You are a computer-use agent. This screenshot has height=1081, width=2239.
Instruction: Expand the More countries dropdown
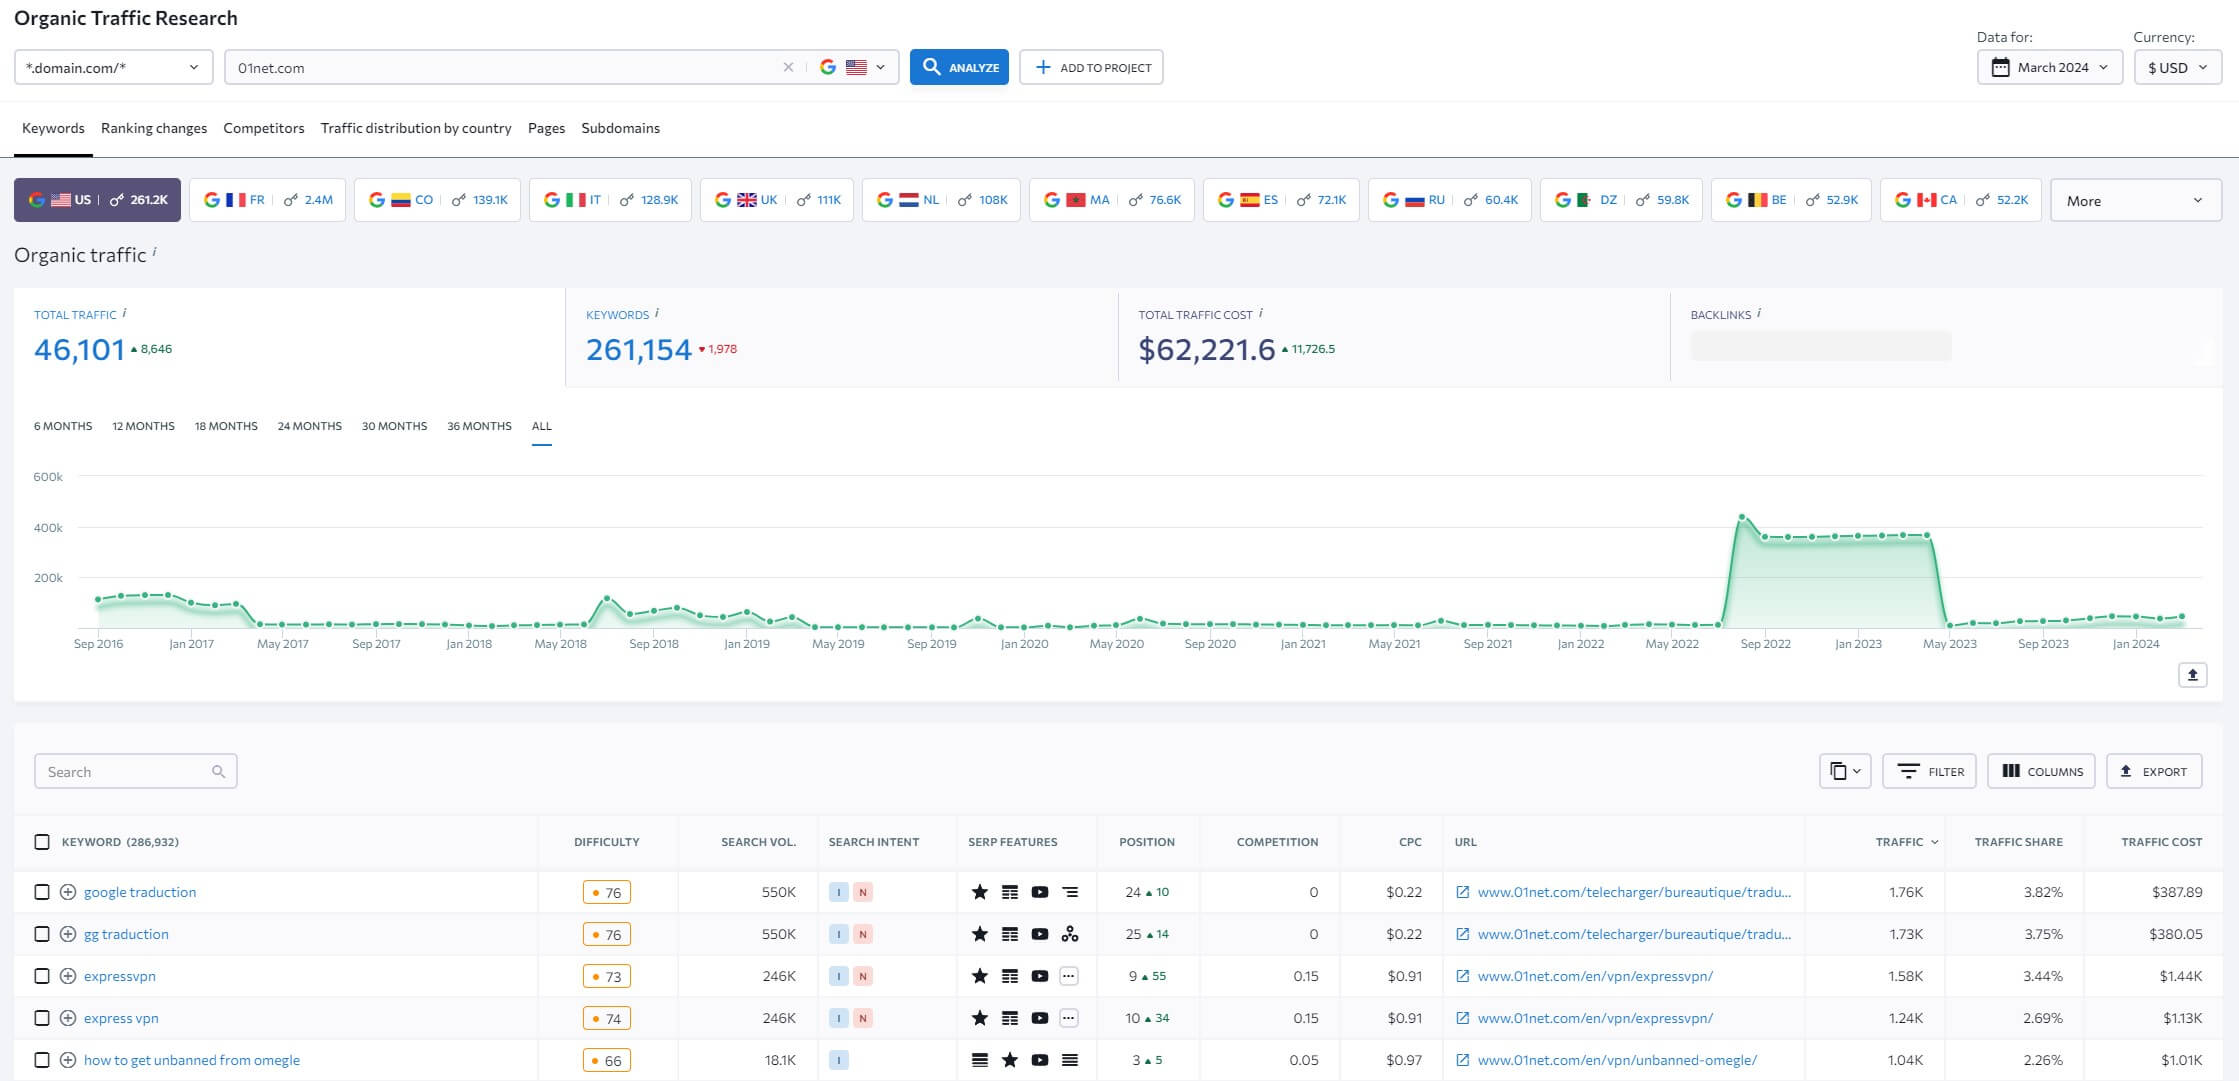click(x=2135, y=200)
